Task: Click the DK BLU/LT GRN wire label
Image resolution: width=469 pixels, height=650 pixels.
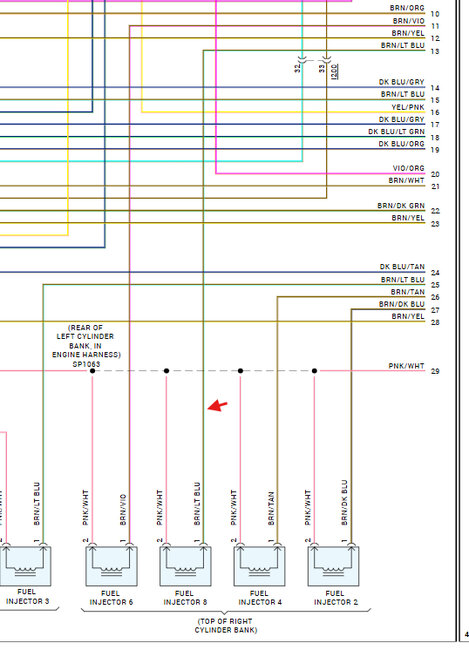Action: point(396,132)
